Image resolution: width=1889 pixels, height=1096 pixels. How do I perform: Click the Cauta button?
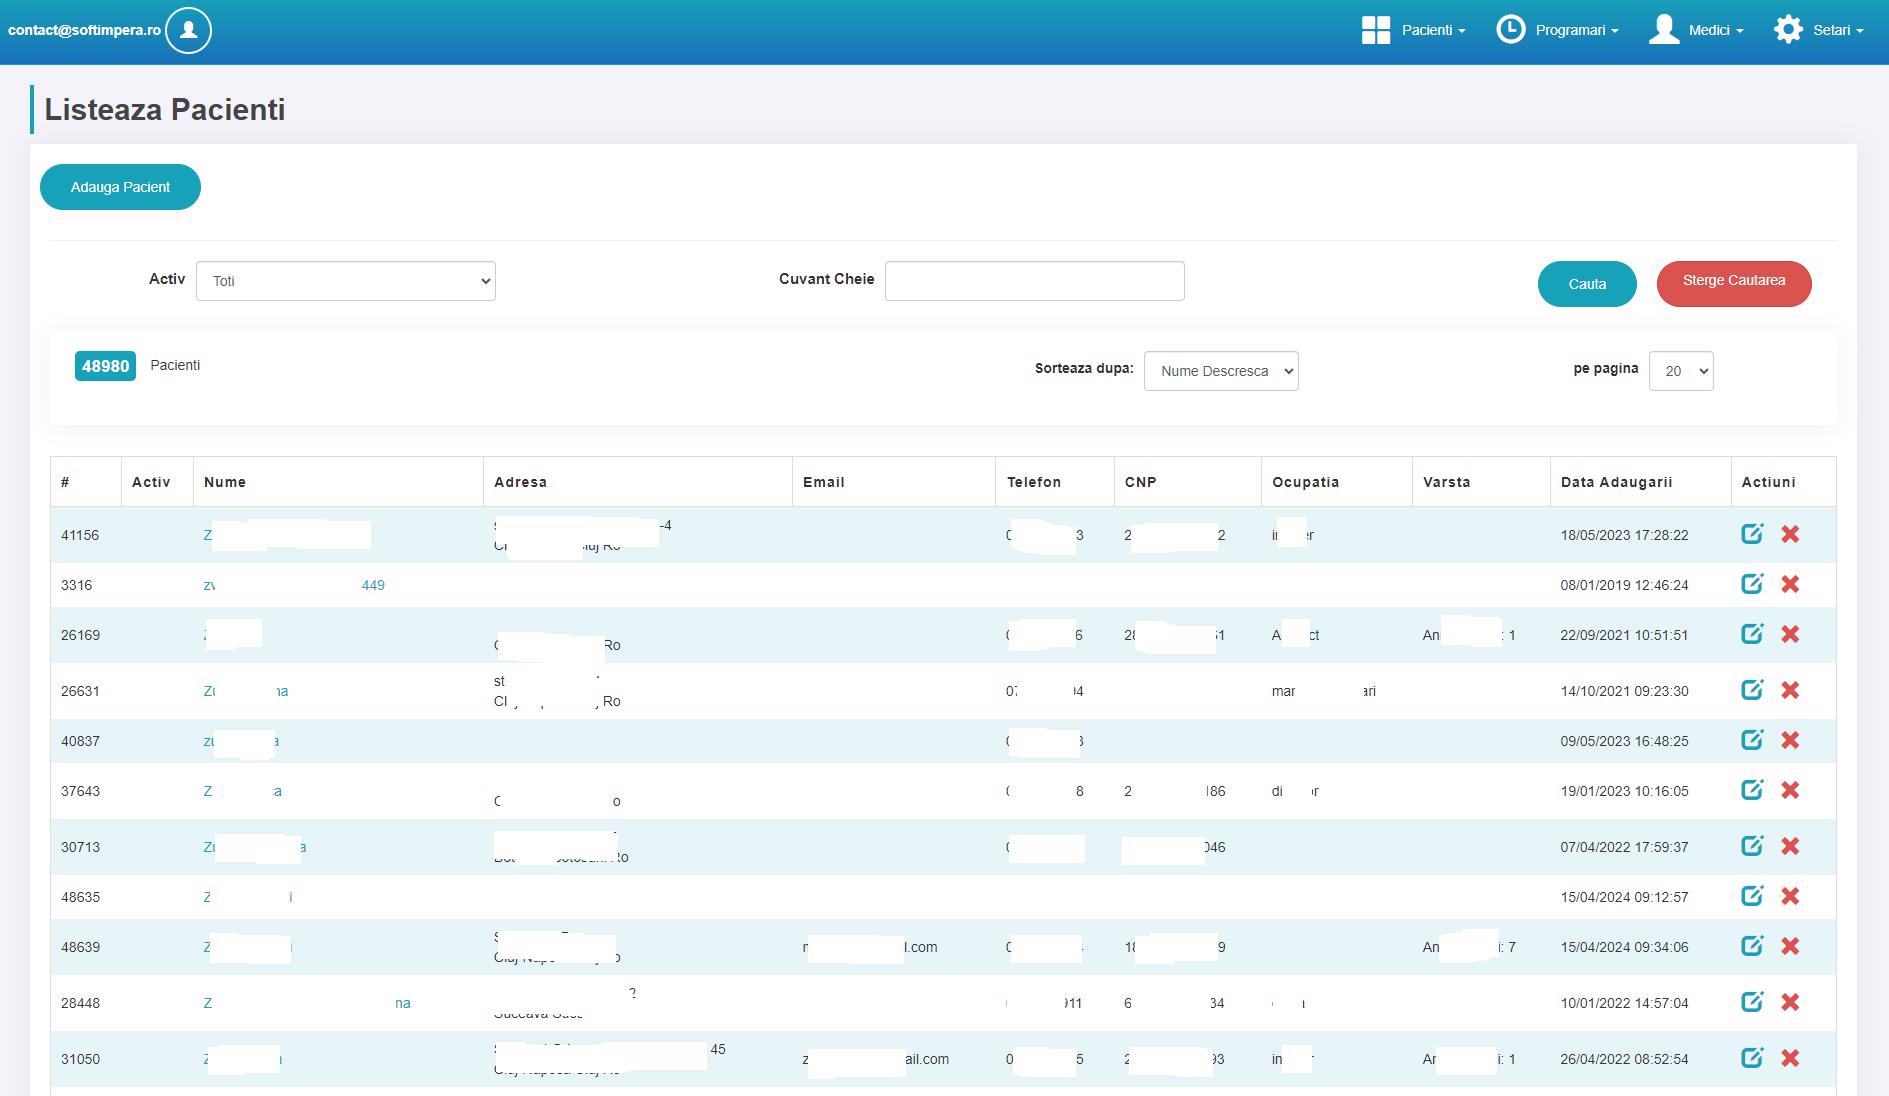pyautogui.click(x=1587, y=284)
